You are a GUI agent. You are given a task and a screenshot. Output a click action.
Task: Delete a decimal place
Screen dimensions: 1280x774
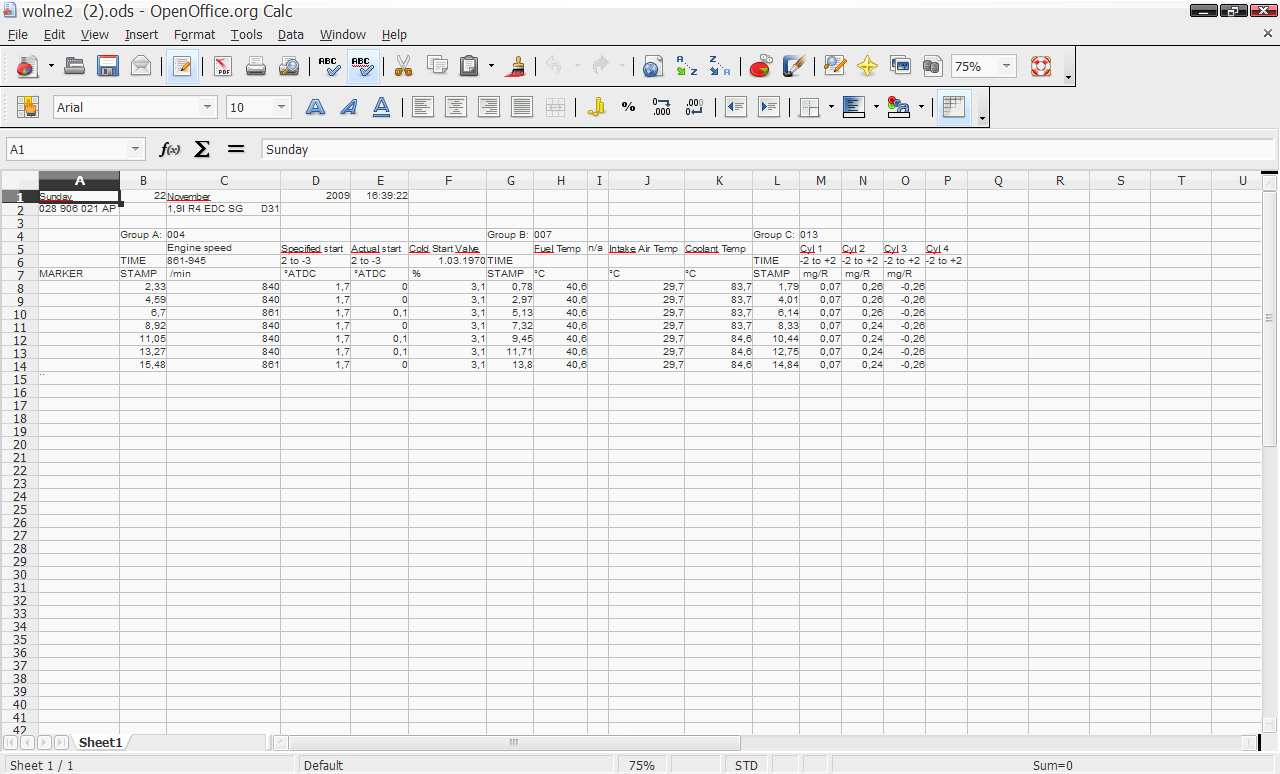pyautogui.click(x=695, y=107)
